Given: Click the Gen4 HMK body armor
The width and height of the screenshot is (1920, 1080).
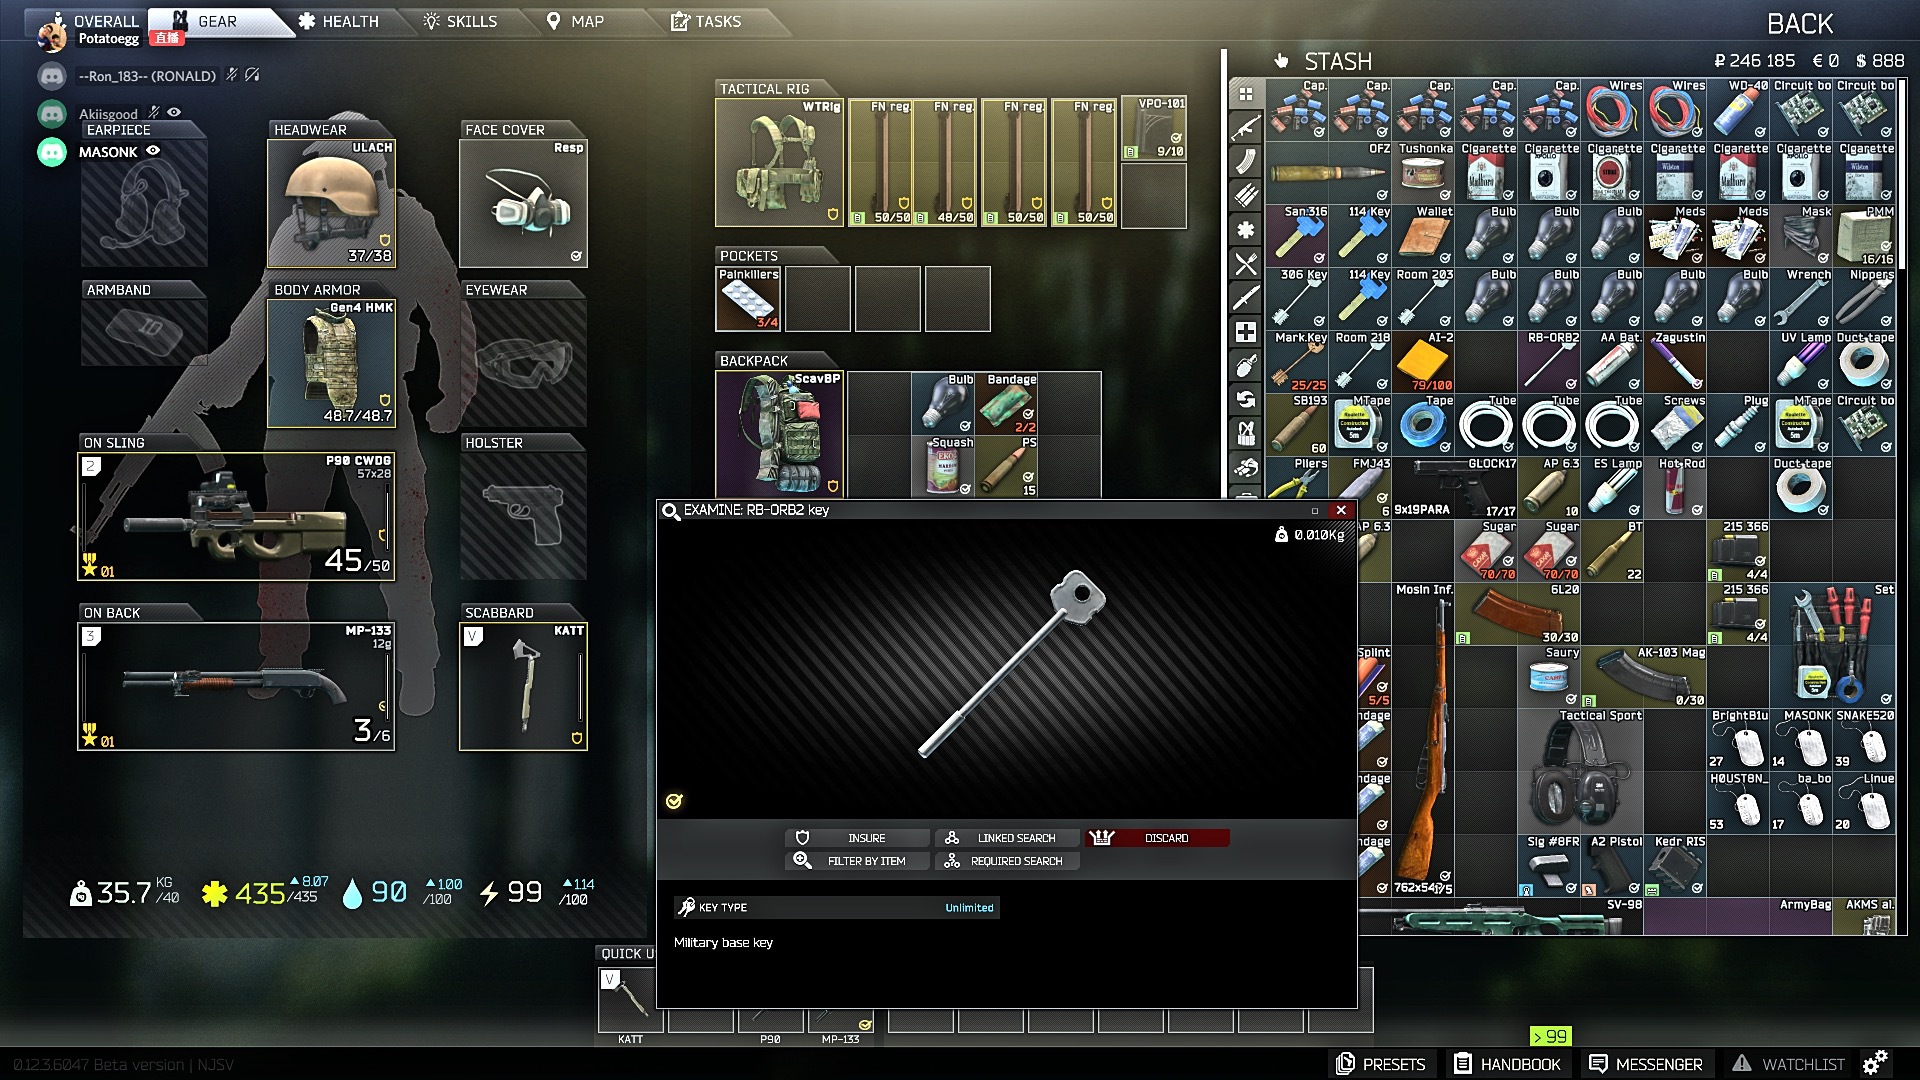Looking at the screenshot, I should (x=331, y=363).
